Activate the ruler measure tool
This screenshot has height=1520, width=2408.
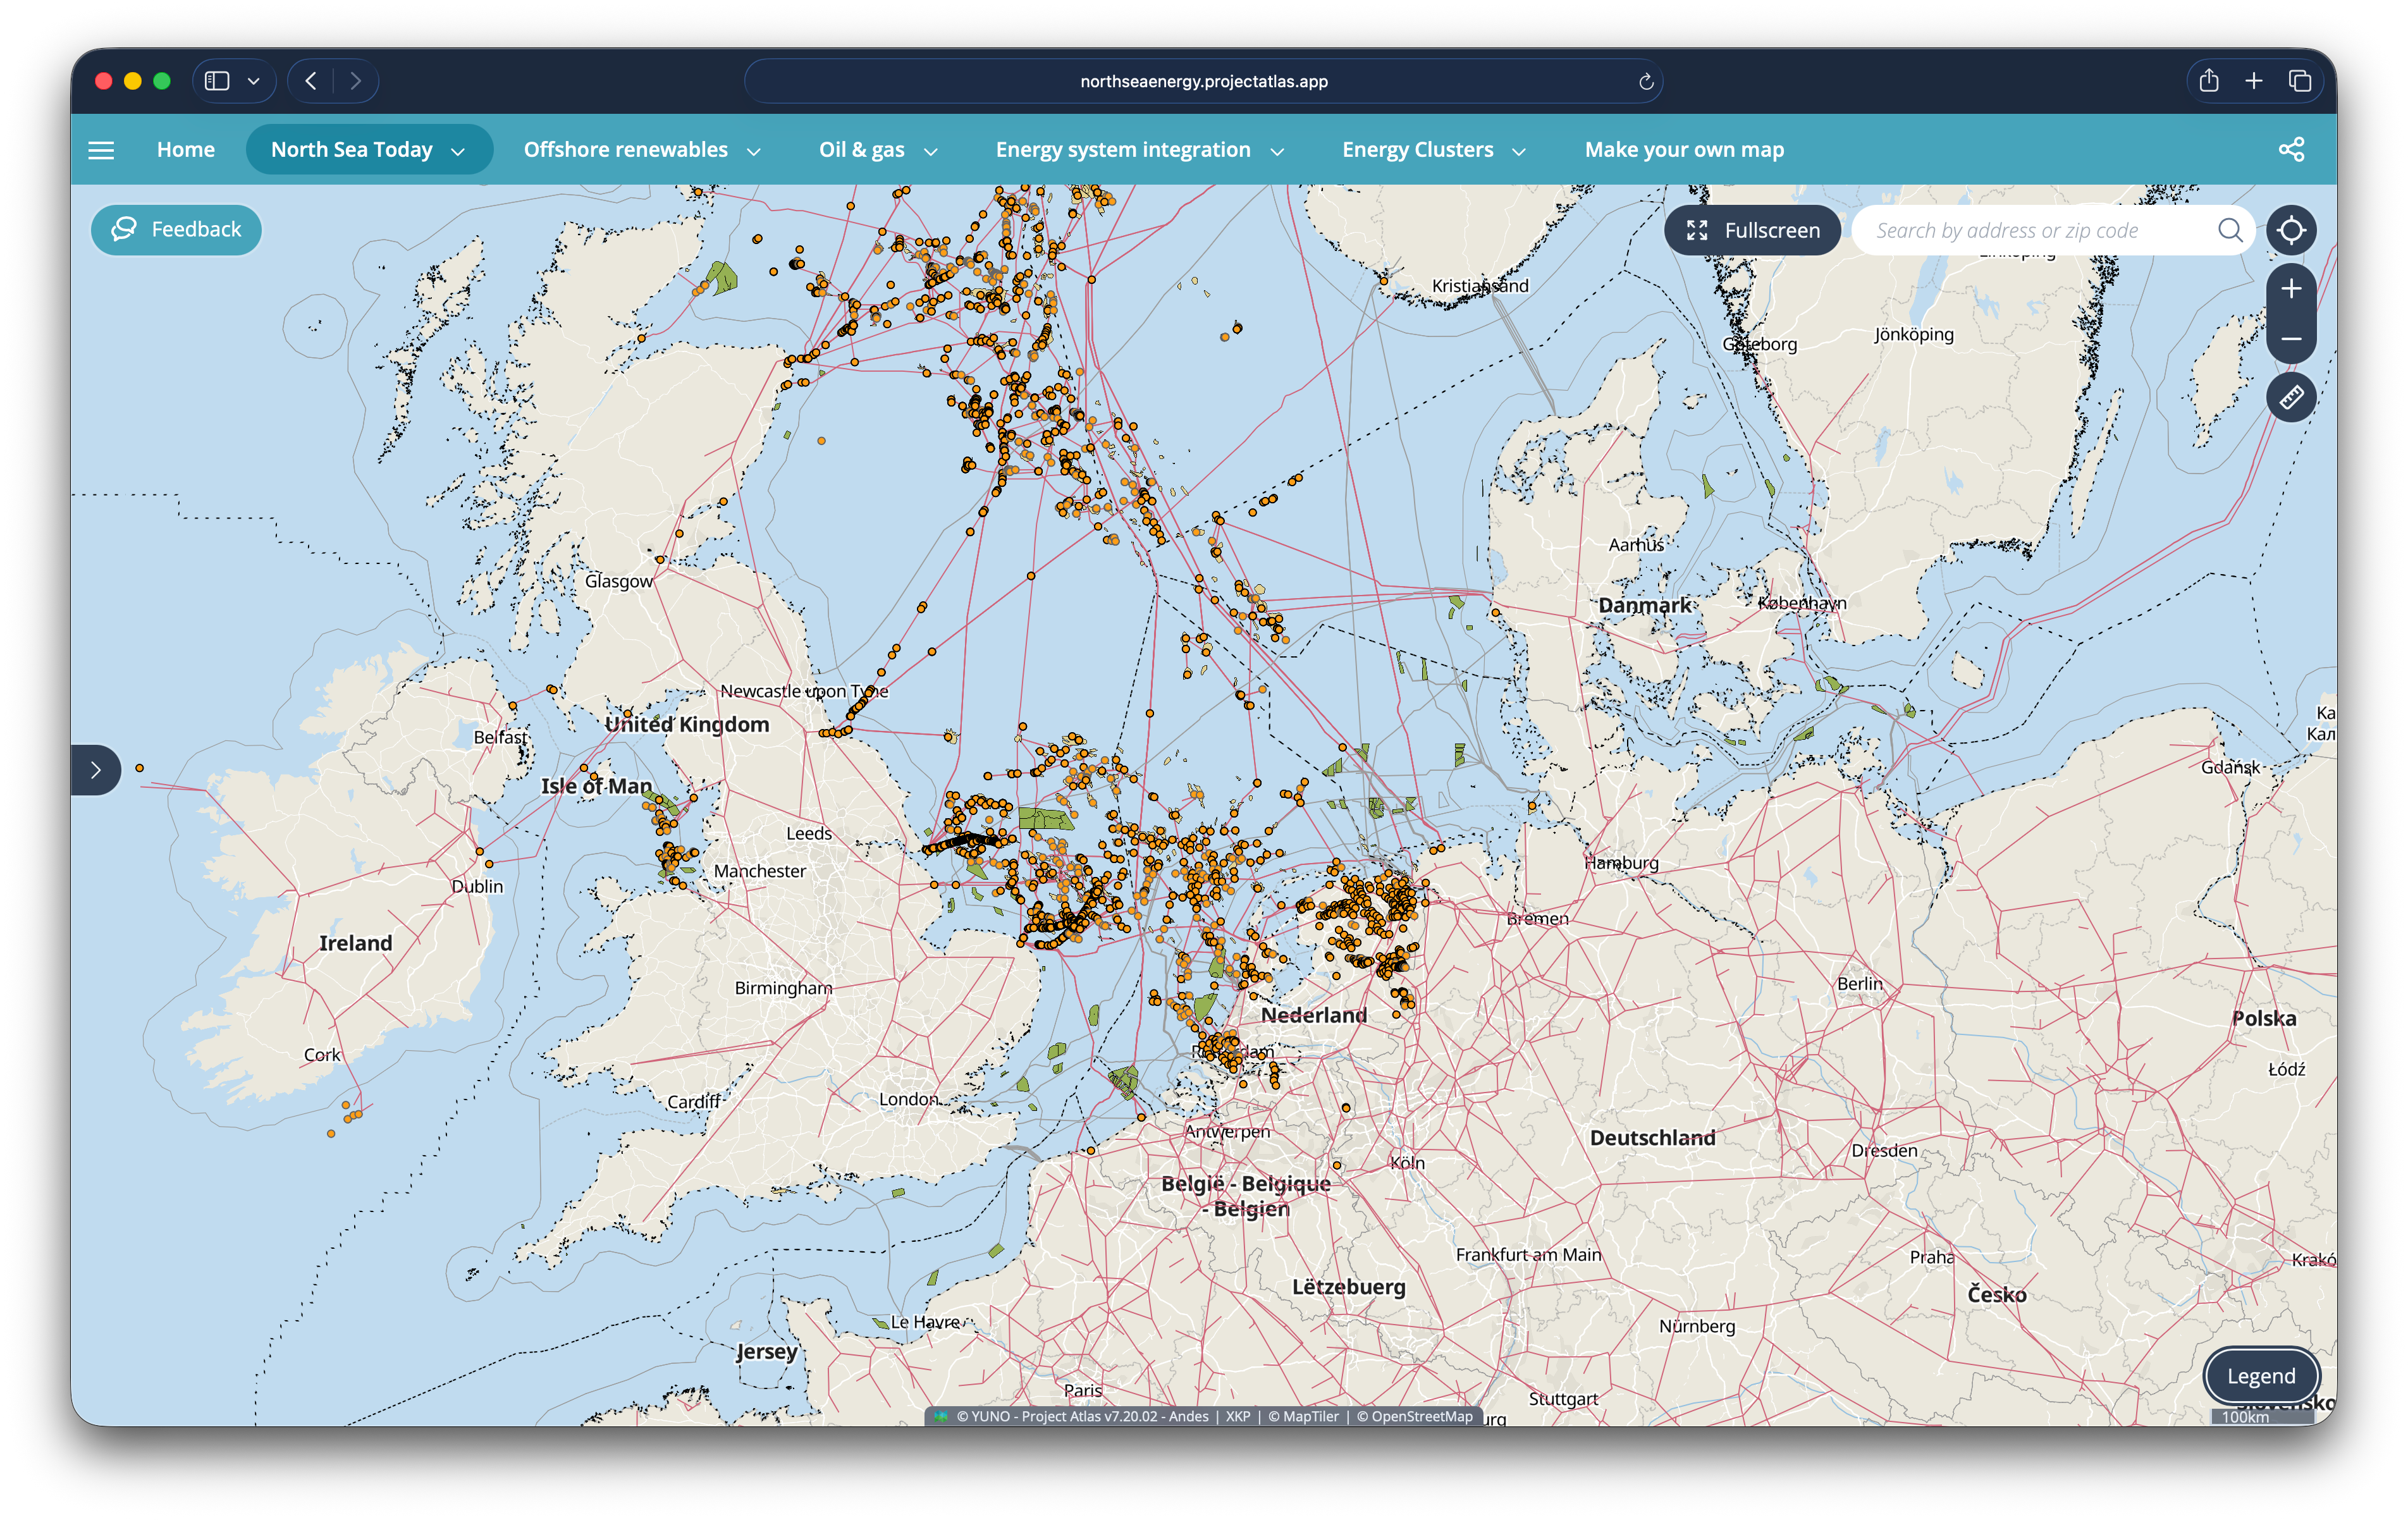point(2291,398)
